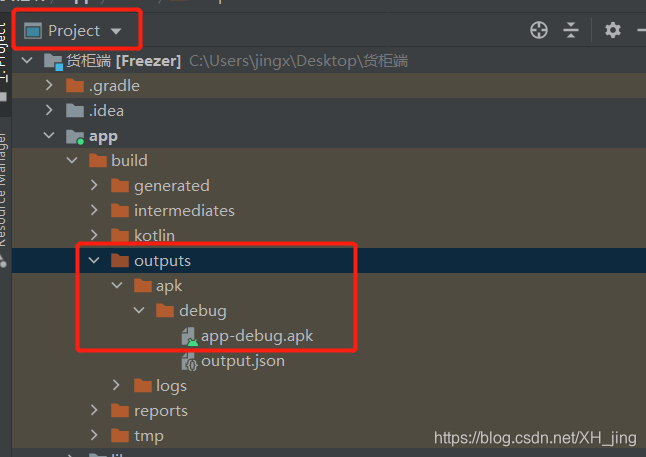Image resolution: width=646 pixels, height=457 pixels.
Task: Click the Collapse All icon
Action: (571, 30)
